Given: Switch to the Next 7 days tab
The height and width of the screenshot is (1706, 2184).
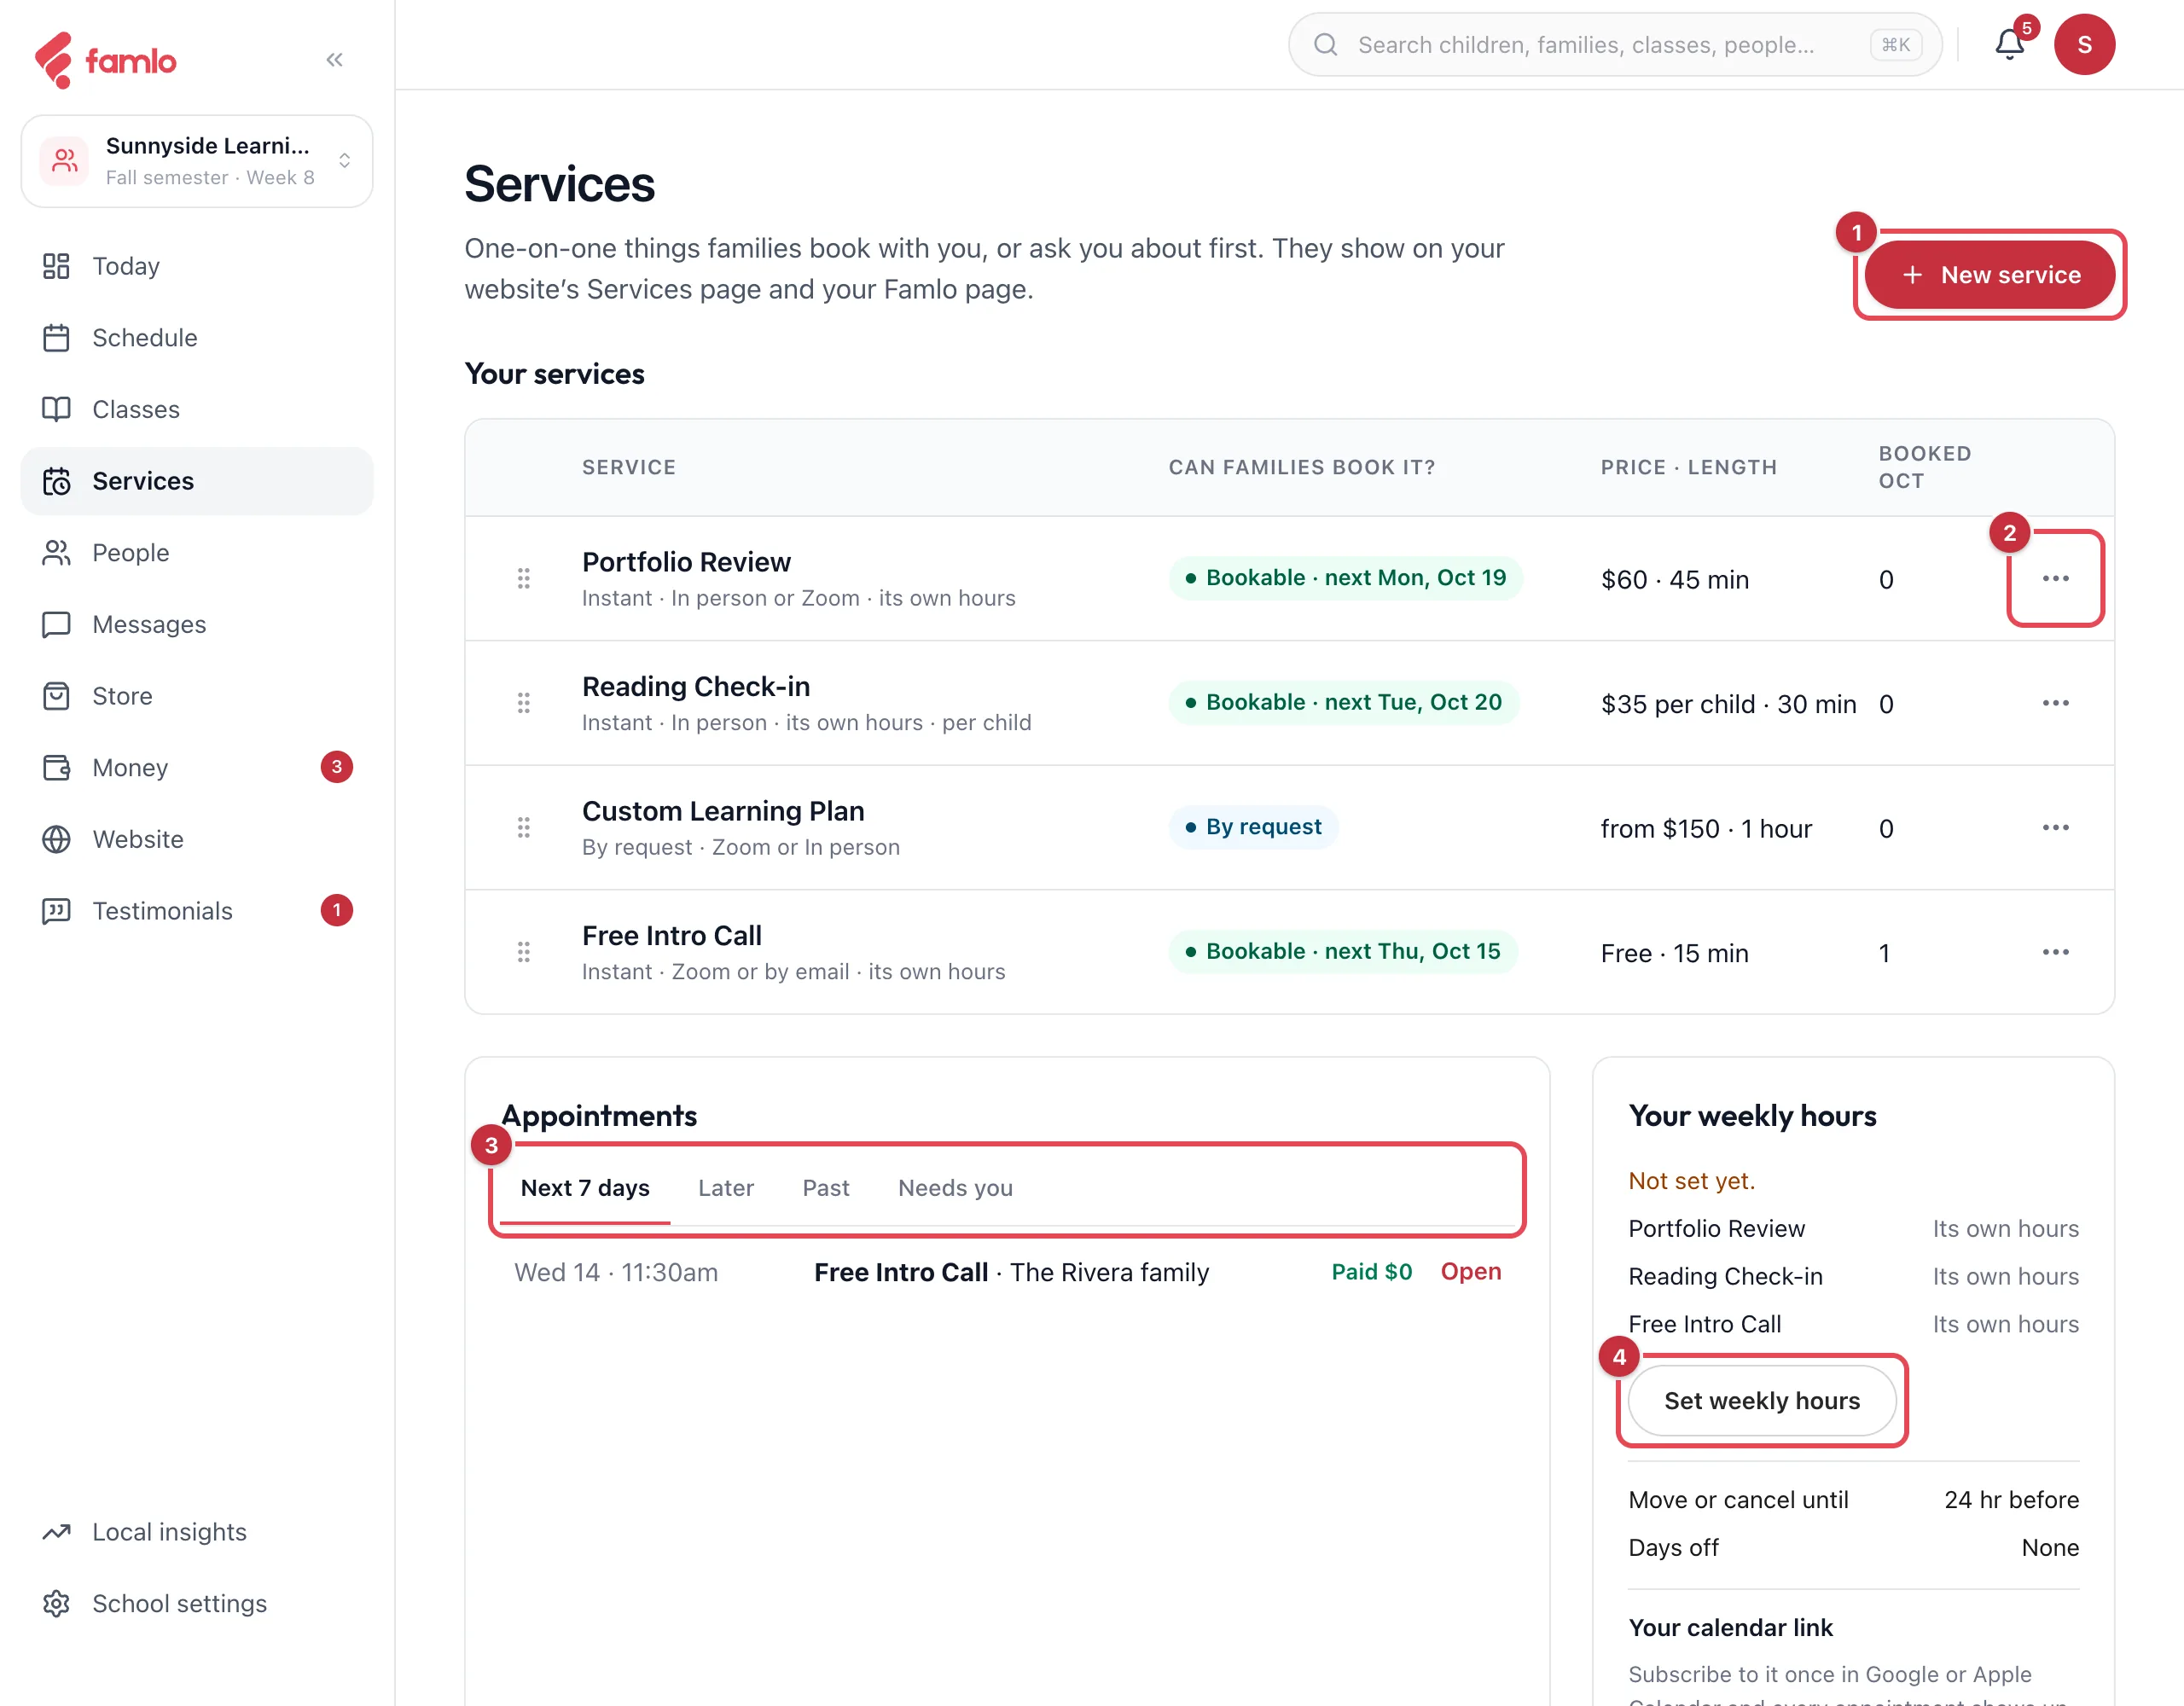Looking at the screenshot, I should pyautogui.click(x=585, y=1188).
